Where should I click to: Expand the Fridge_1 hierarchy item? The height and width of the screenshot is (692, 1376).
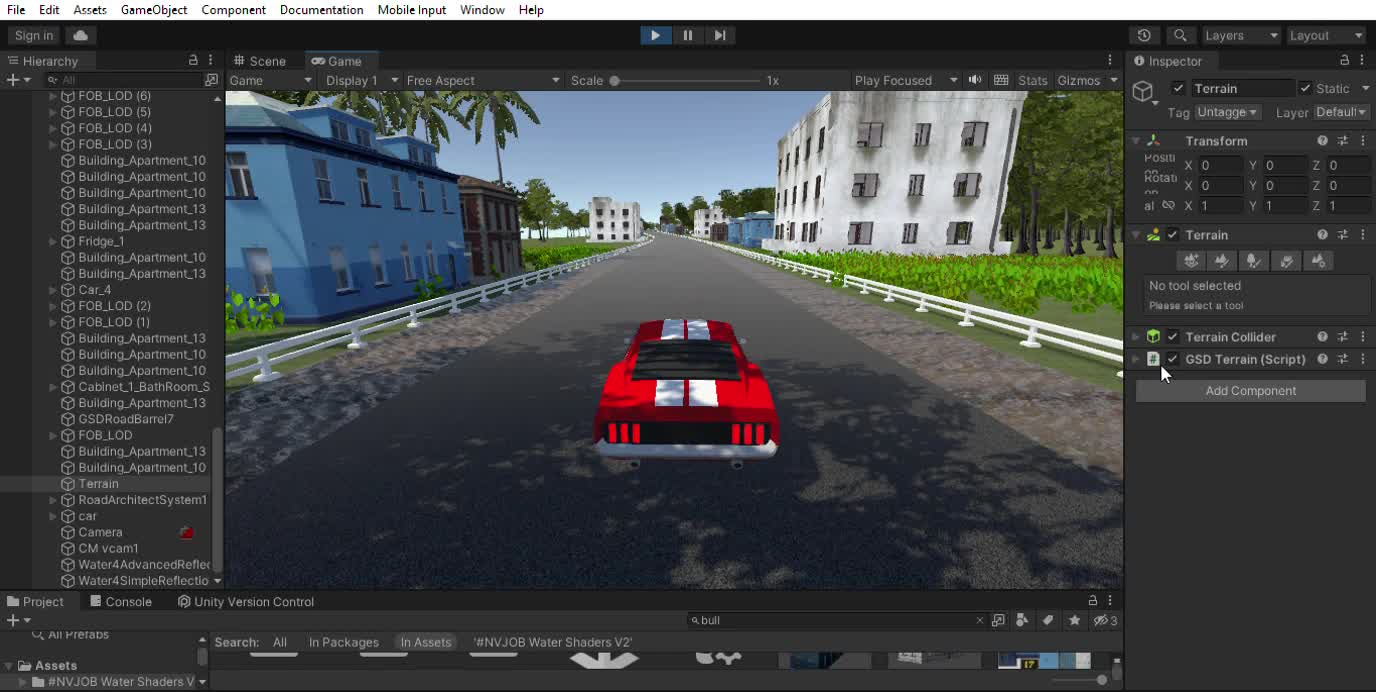click(x=53, y=241)
